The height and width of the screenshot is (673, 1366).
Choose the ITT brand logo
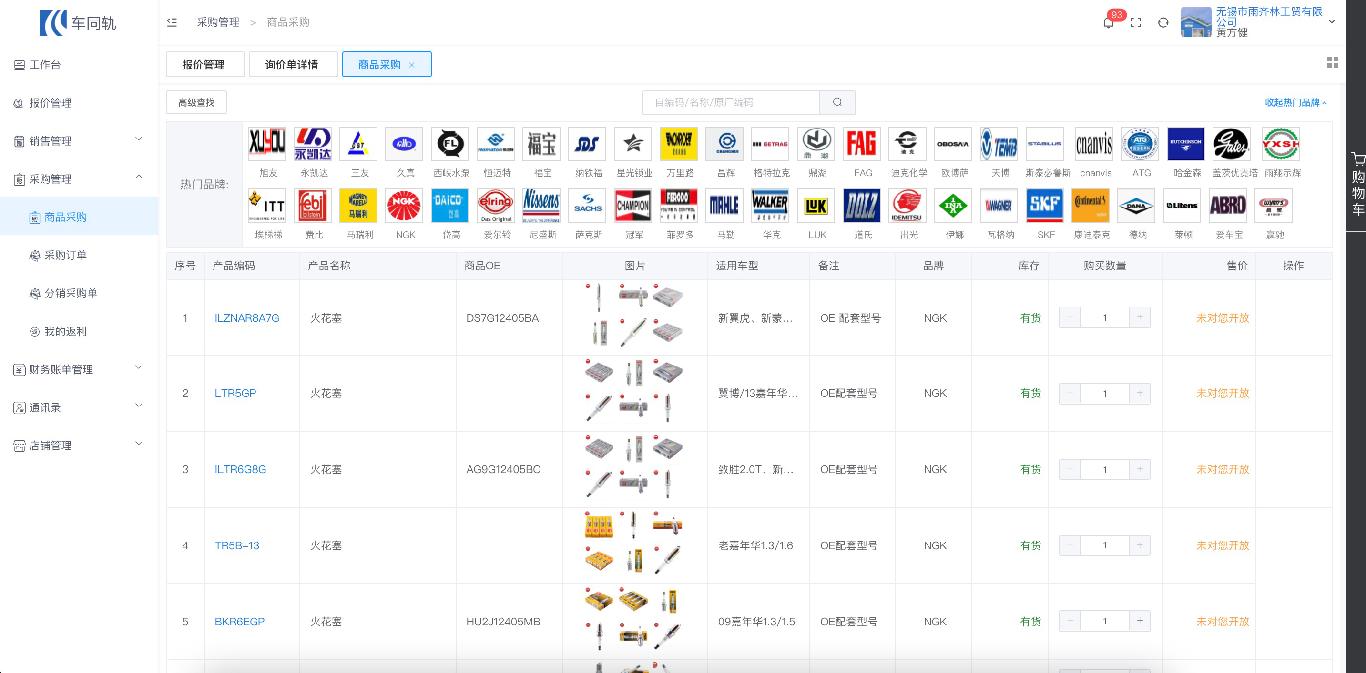pos(267,205)
